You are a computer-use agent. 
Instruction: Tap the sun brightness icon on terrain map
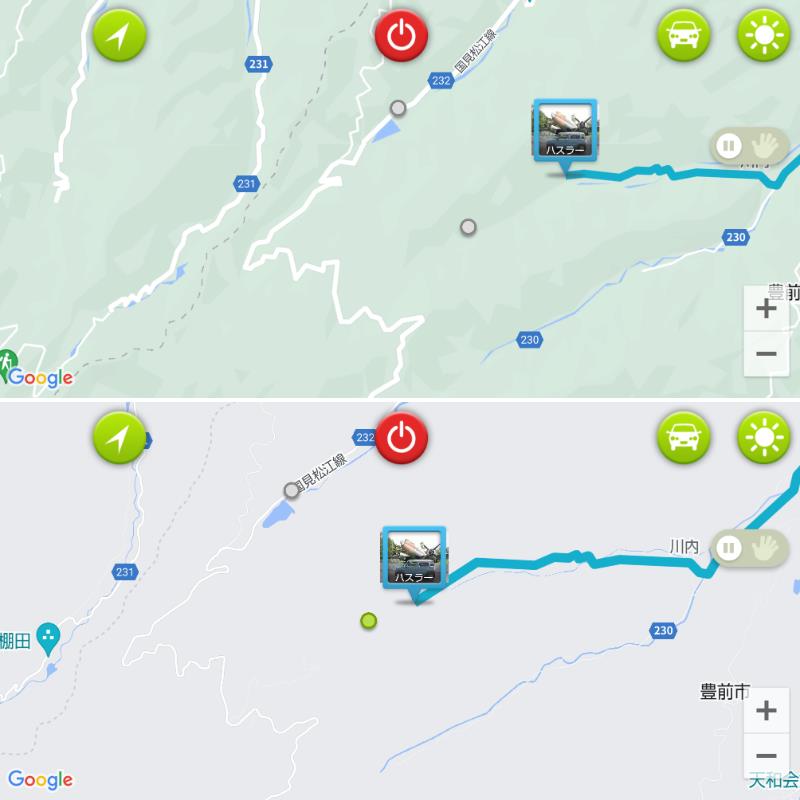coord(764,35)
